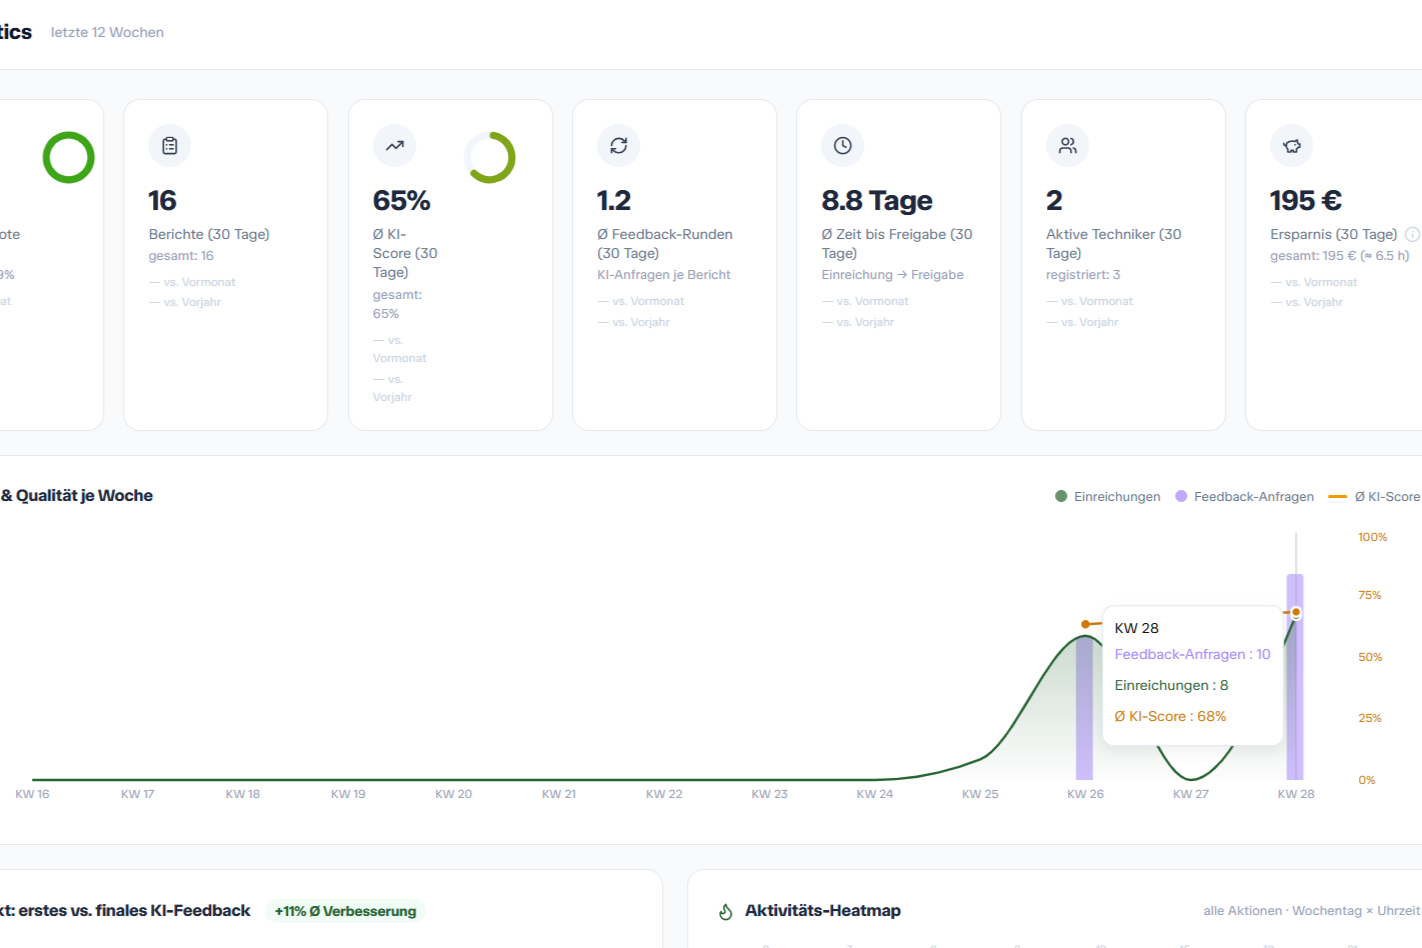1422x948 pixels.
Task: Click the clock icon on Zeit bis Freigabe card
Action: [x=843, y=146]
